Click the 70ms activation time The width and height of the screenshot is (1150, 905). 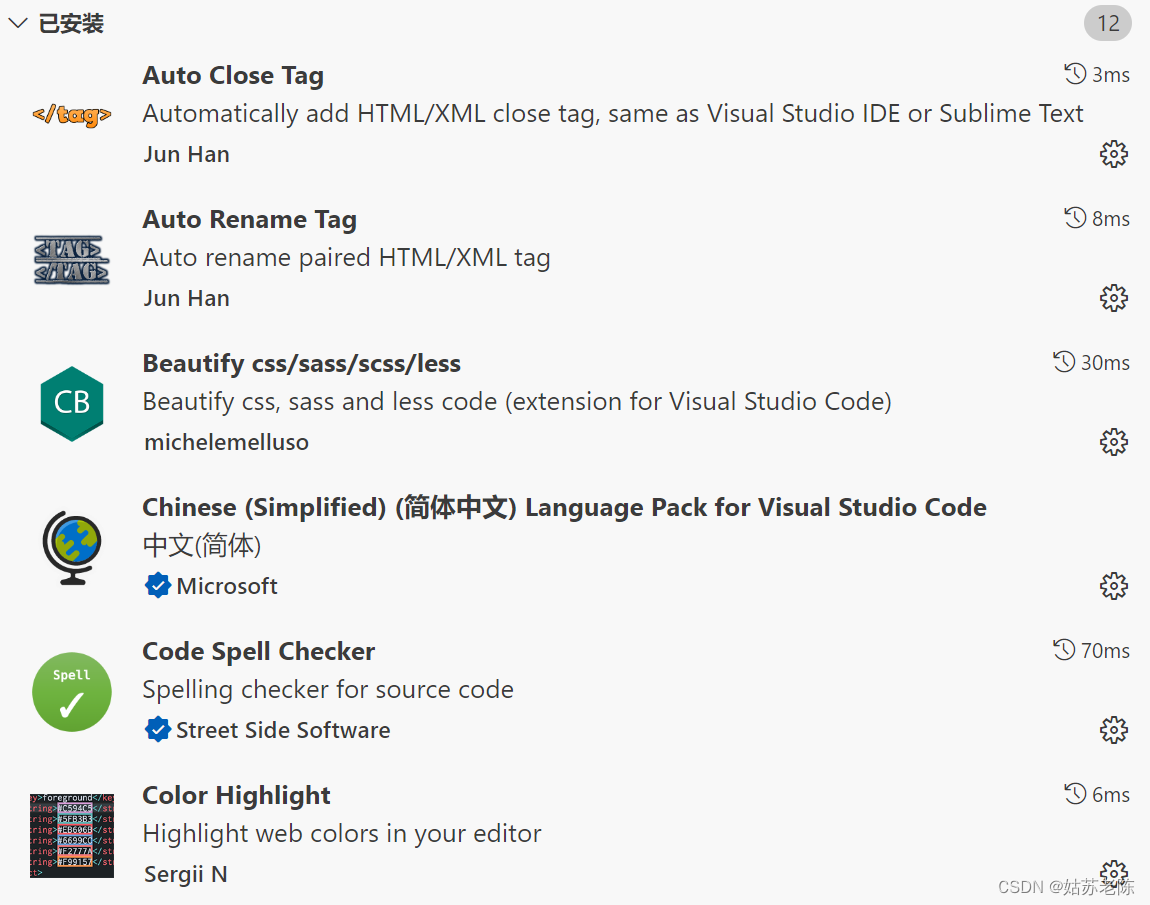pyautogui.click(x=1105, y=651)
